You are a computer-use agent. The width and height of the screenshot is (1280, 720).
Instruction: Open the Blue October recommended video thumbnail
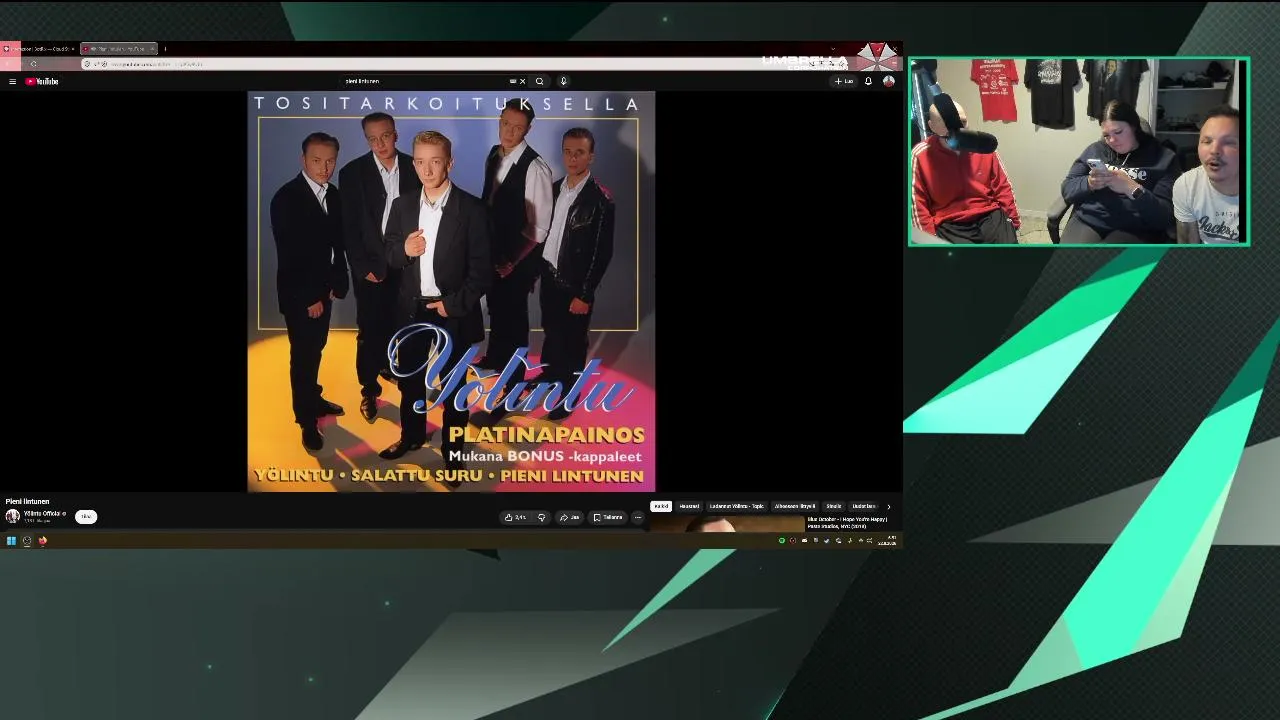tap(727, 524)
